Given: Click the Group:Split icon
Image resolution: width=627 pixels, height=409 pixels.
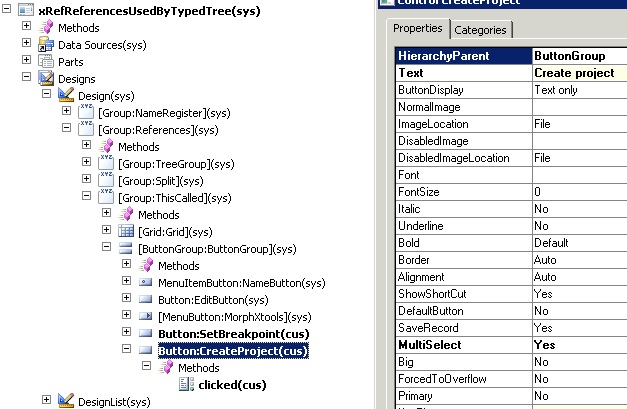Looking at the screenshot, I should [106, 180].
